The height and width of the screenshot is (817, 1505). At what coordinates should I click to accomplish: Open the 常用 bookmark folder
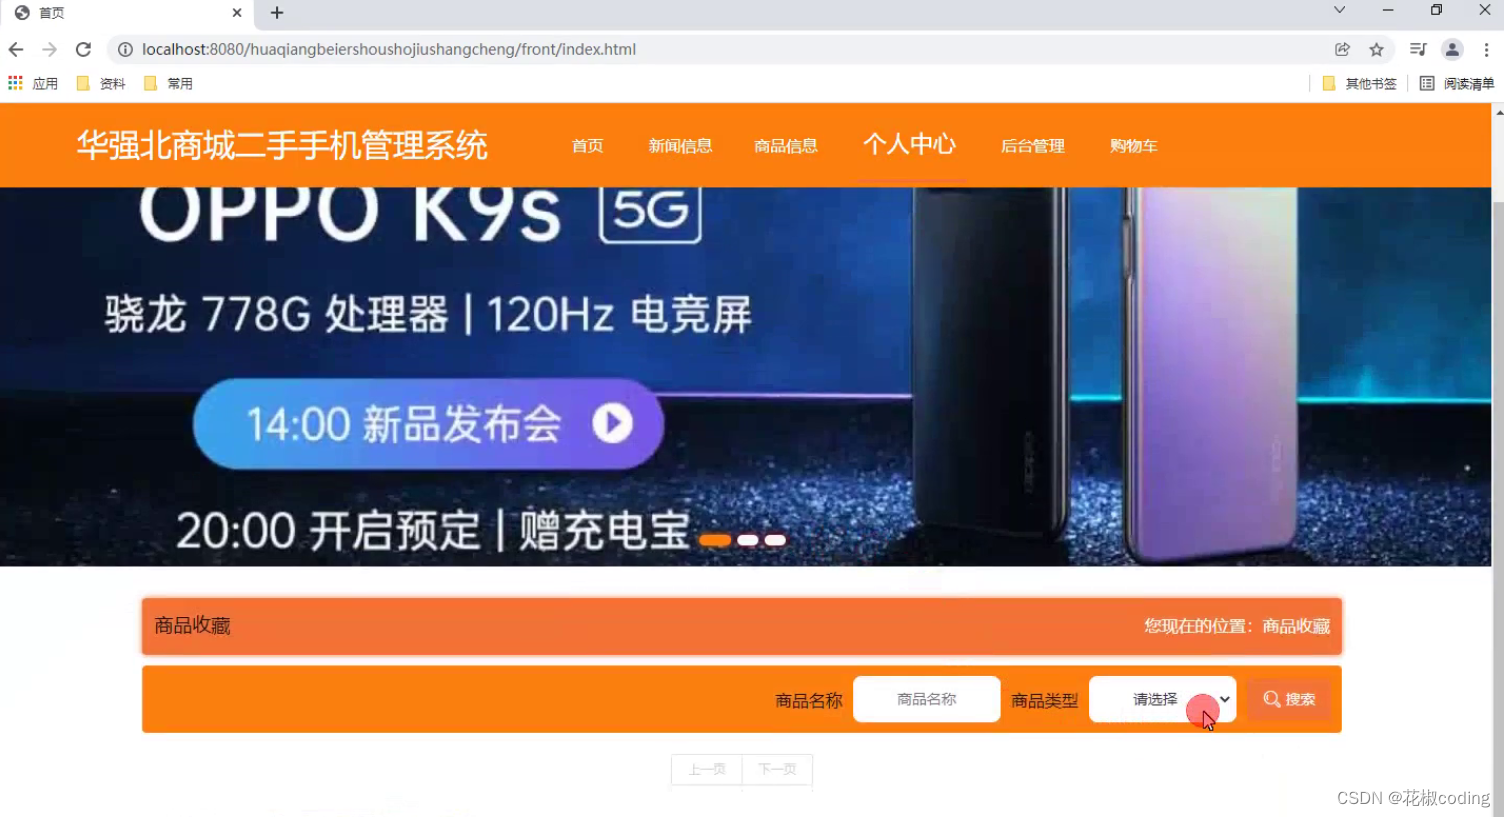click(168, 83)
